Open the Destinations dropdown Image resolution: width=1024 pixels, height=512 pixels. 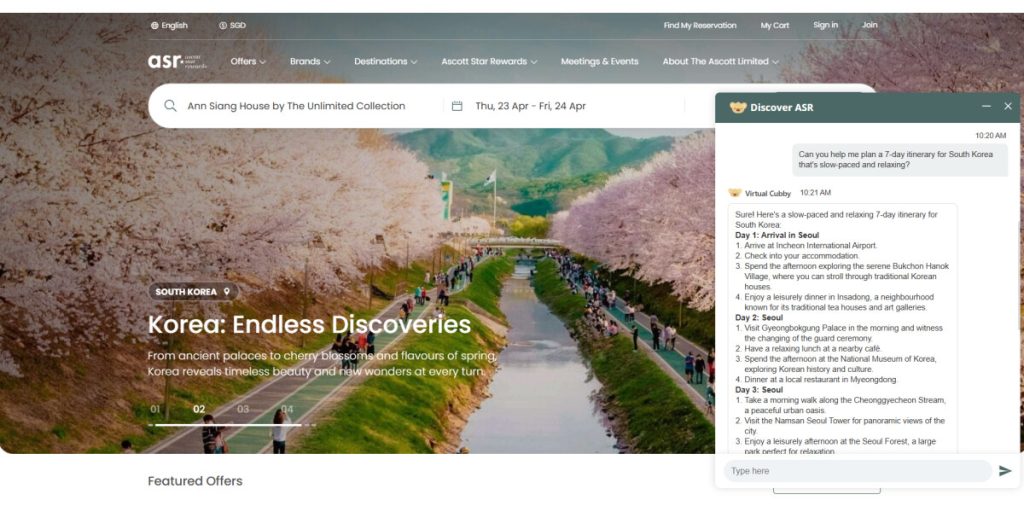point(385,62)
